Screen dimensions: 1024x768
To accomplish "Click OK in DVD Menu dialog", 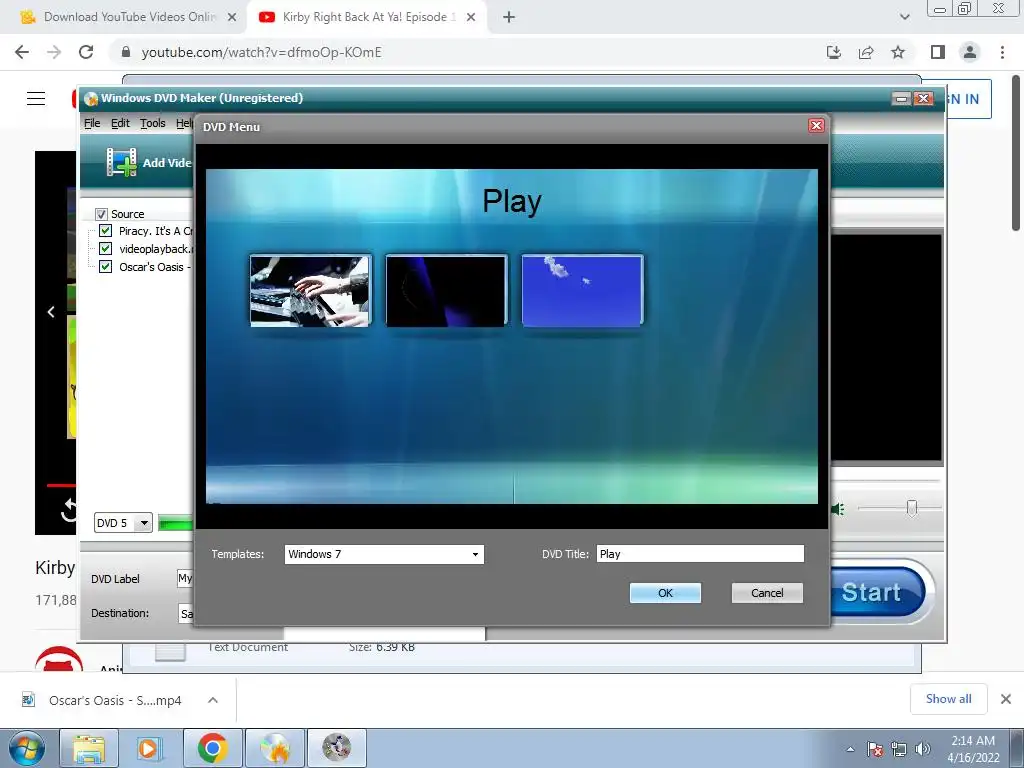I will point(665,593).
